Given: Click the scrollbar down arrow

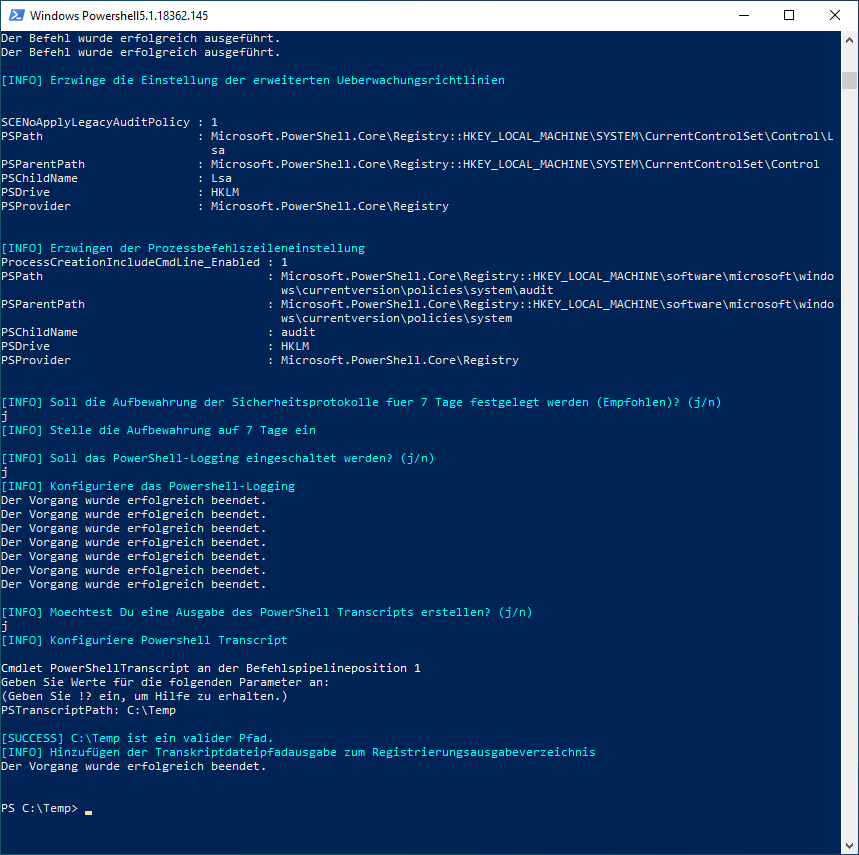Looking at the screenshot, I should (x=849, y=845).
